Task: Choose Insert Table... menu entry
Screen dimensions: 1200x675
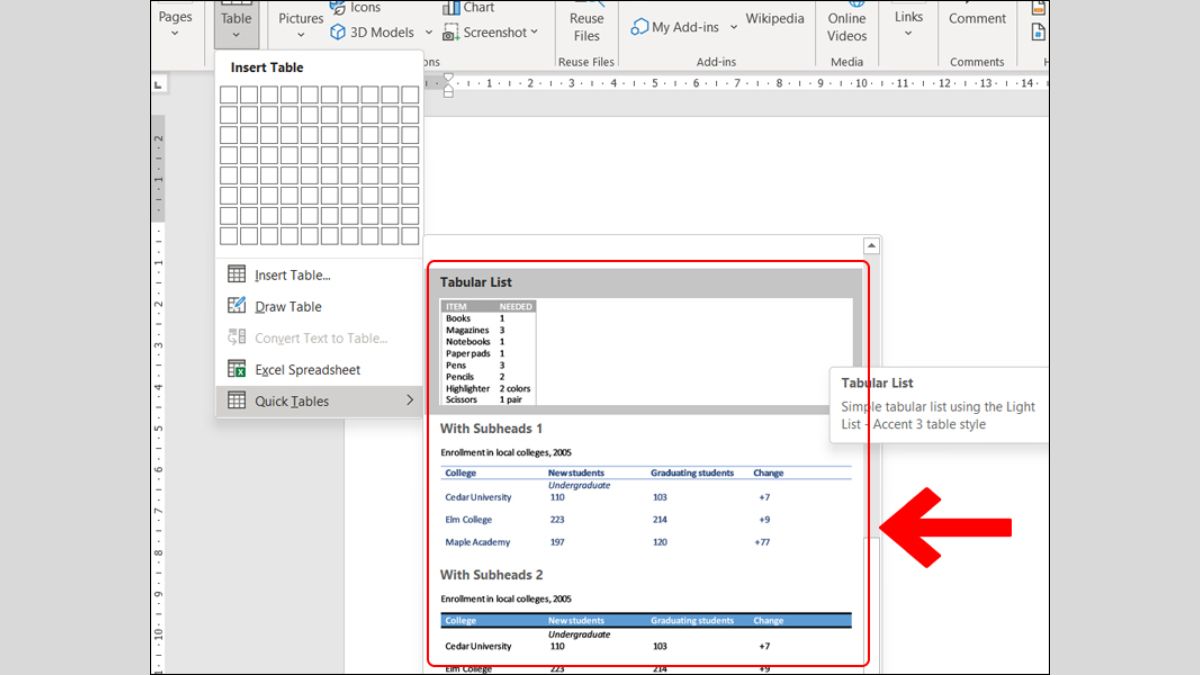Action: 292,275
